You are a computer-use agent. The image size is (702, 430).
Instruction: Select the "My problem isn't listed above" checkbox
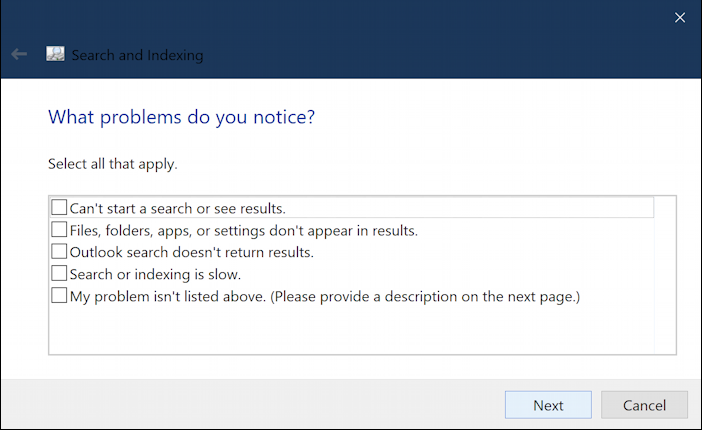pyautogui.click(x=59, y=295)
